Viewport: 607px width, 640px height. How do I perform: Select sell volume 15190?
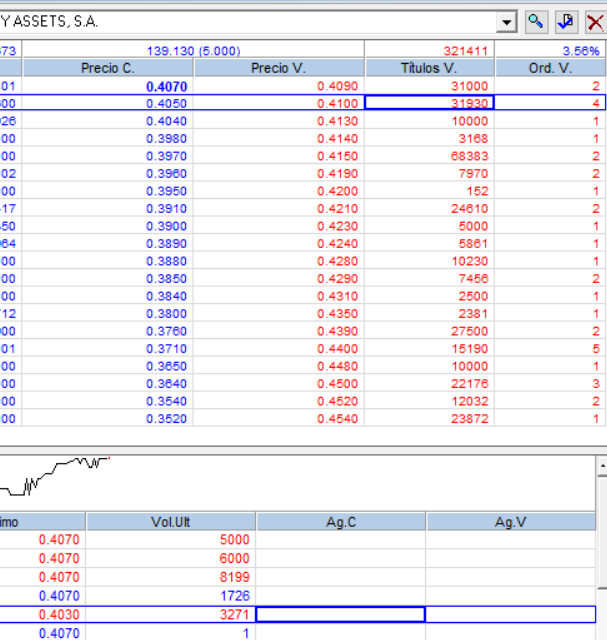click(x=469, y=349)
